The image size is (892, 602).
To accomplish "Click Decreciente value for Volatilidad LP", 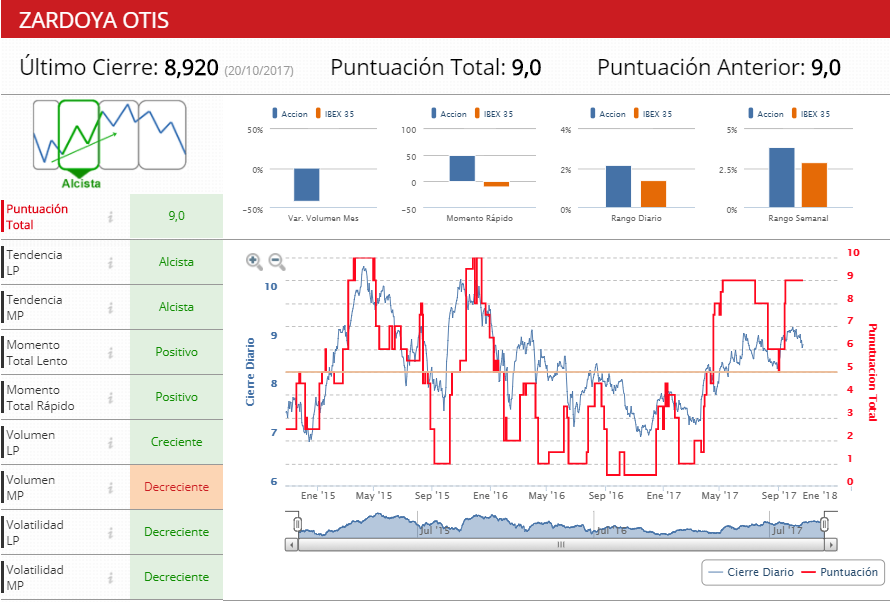I will click(176, 532).
